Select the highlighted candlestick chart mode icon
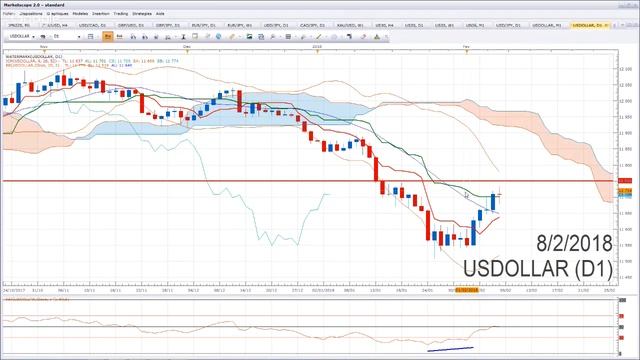 pos(108,37)
